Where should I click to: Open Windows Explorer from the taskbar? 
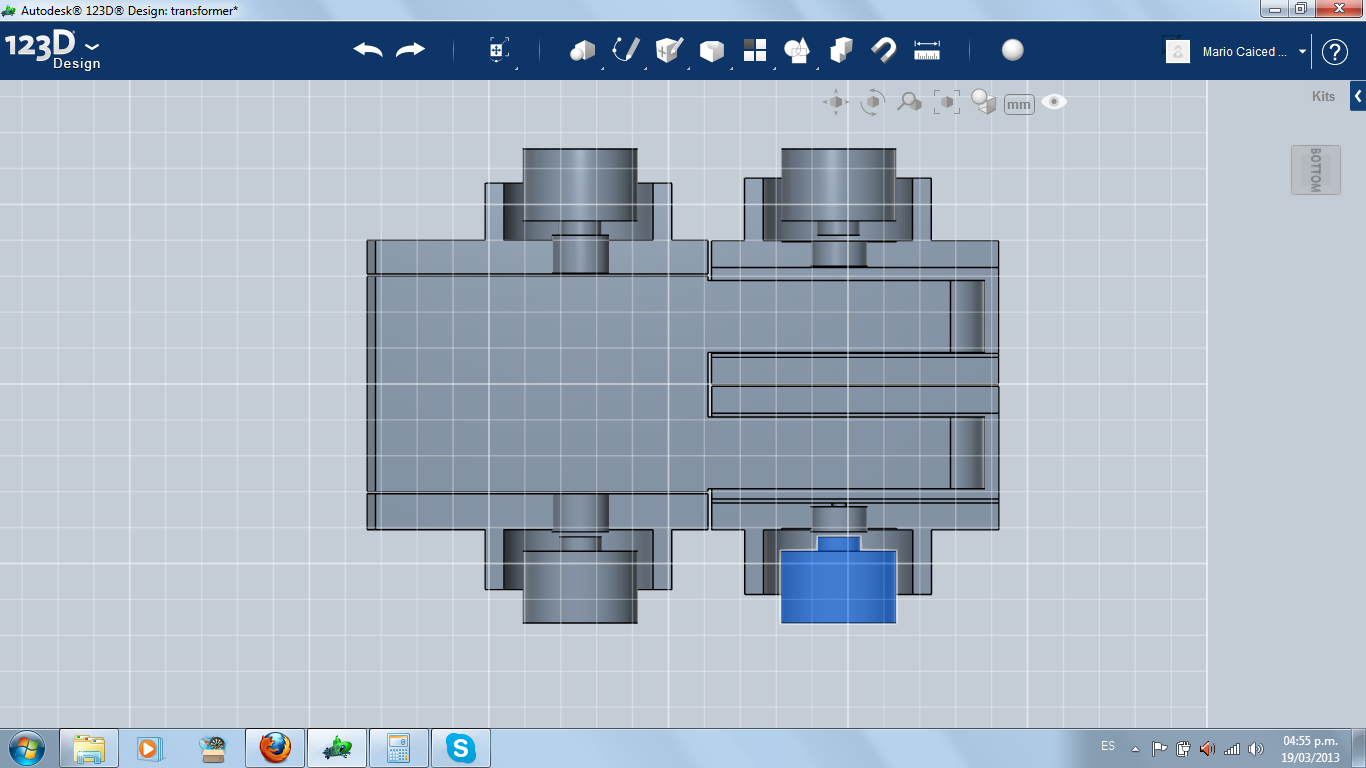(x=89, y=748)
